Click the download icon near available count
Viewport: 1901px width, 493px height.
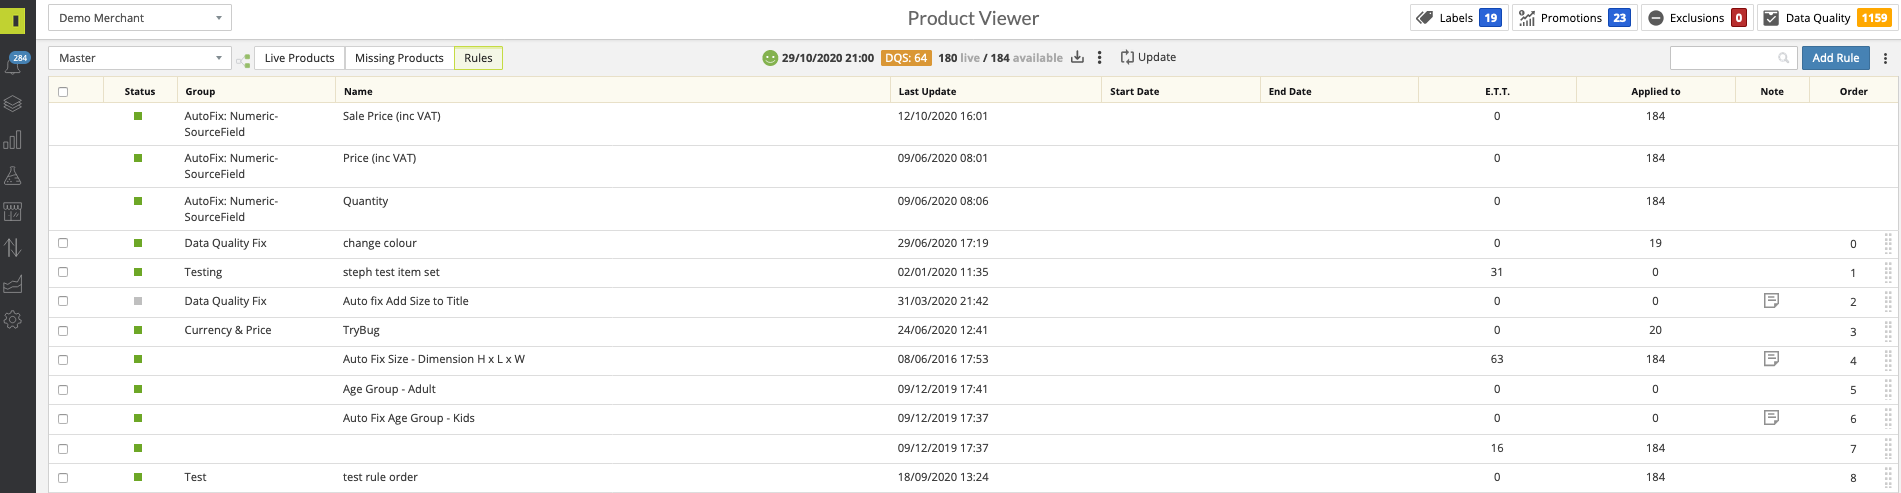point(1077,57)
